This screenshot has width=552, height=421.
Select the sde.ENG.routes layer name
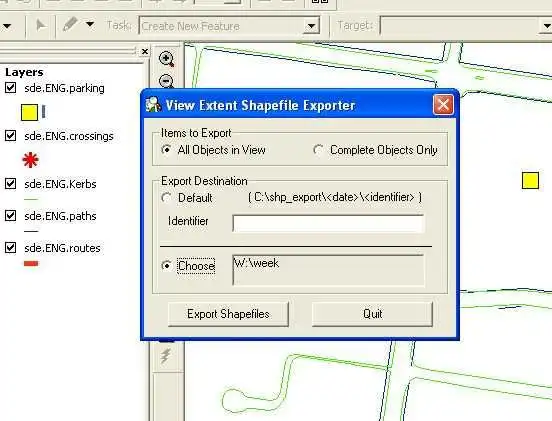62,248
